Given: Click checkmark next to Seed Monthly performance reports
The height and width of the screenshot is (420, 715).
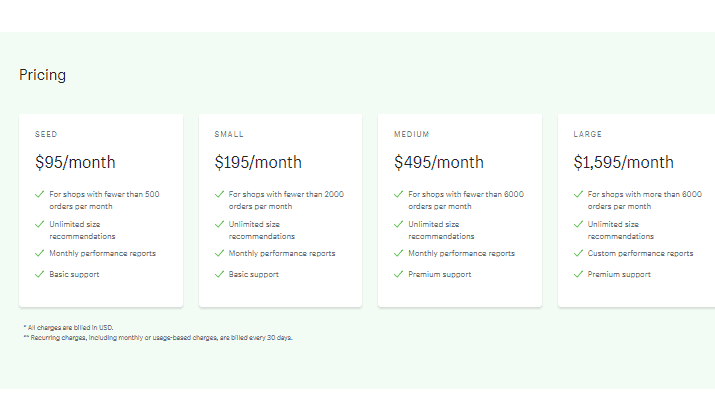Looking at the screenshot, I should click(x=40, y=253).
